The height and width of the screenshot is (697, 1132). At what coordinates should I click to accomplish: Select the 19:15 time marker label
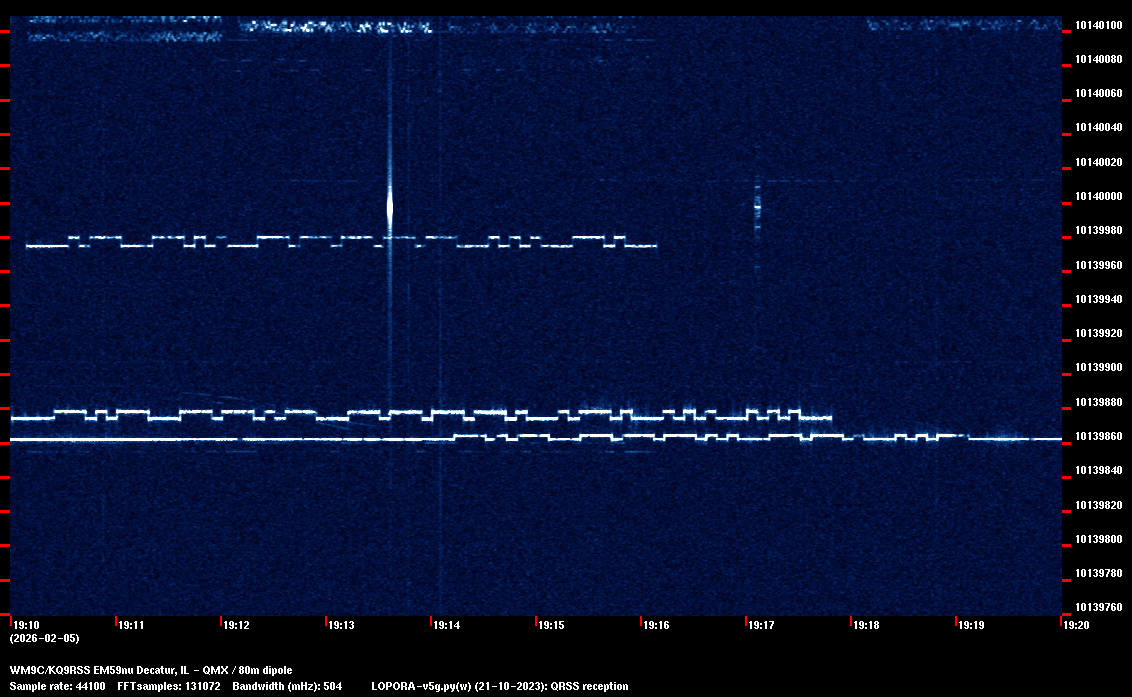point(551,626)
